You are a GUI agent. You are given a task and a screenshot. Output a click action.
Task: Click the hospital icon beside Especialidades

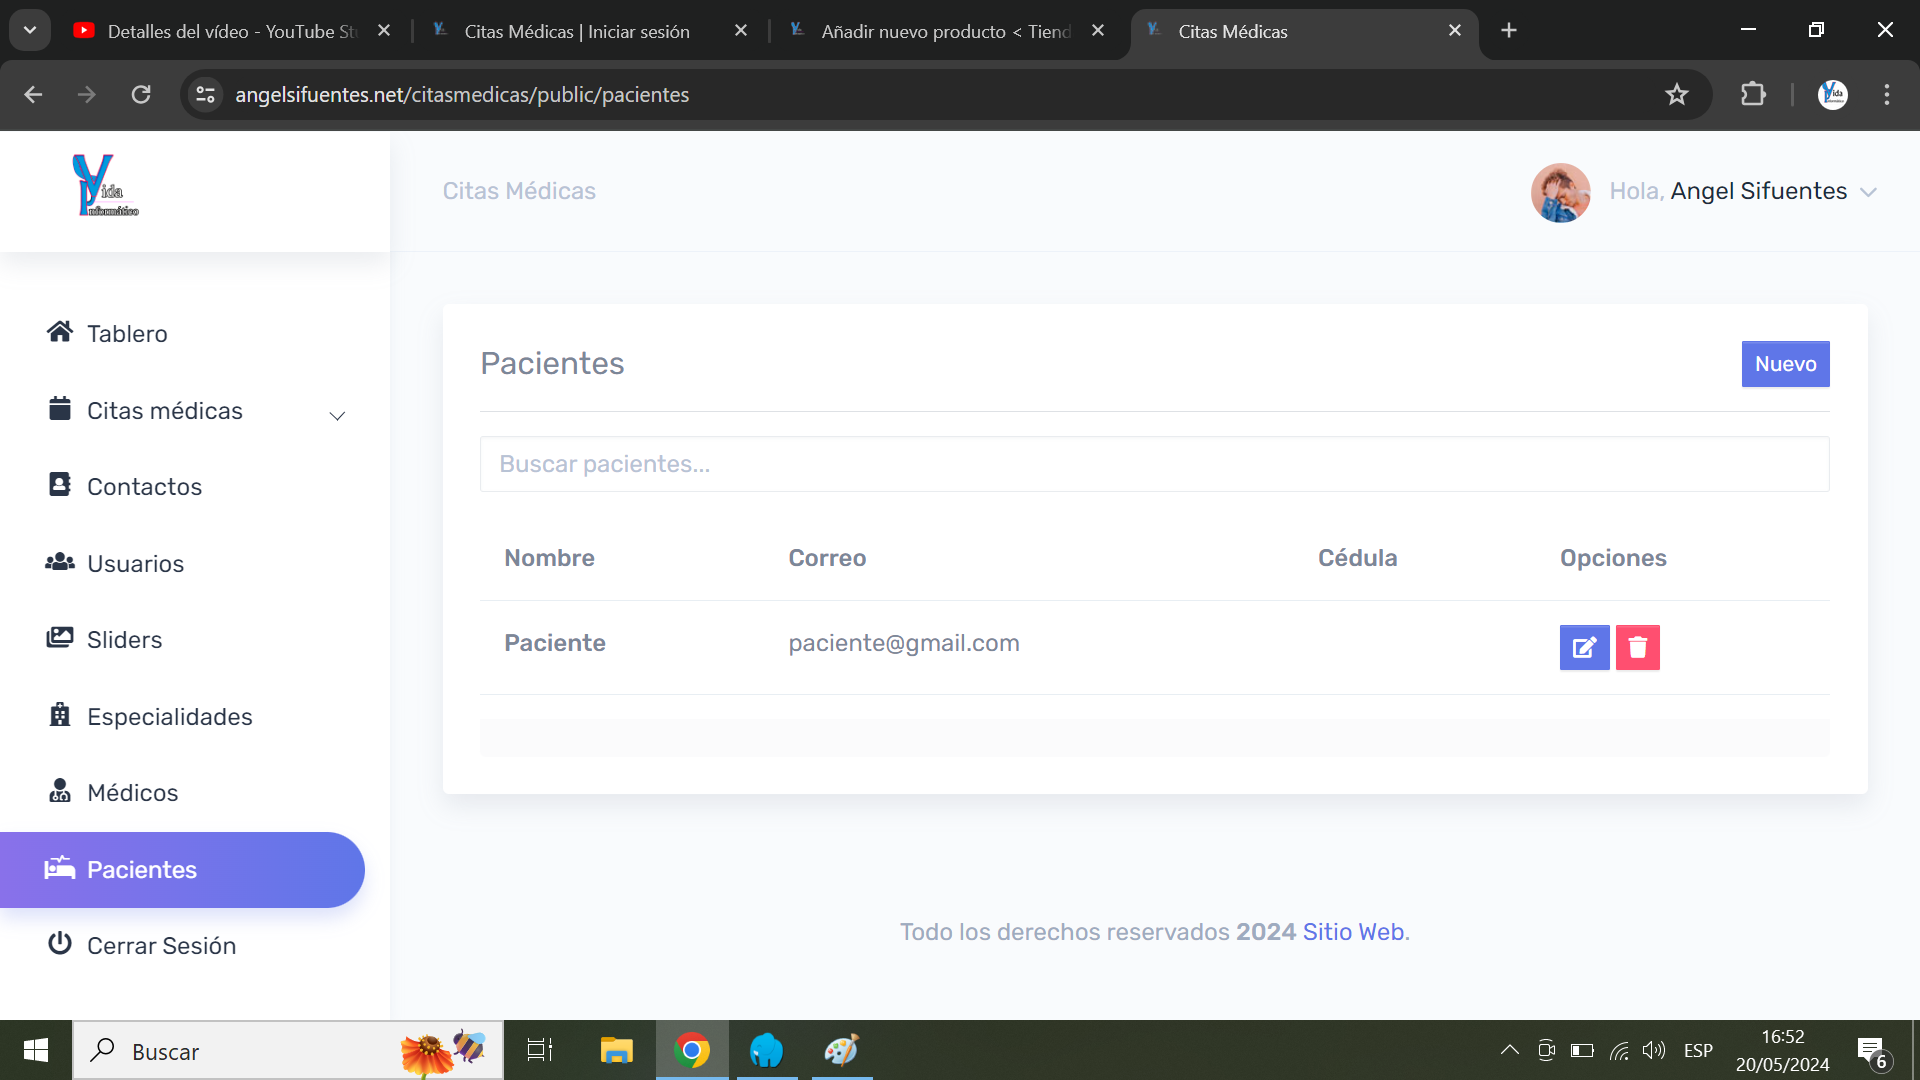pyautogui.click(x=60, y=714)
